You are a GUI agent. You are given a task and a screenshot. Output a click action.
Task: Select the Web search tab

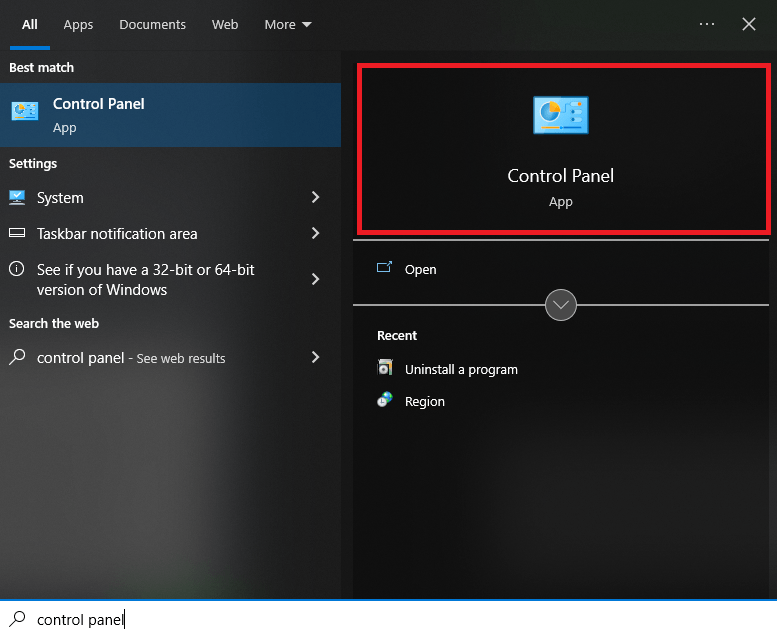(225, 25)
